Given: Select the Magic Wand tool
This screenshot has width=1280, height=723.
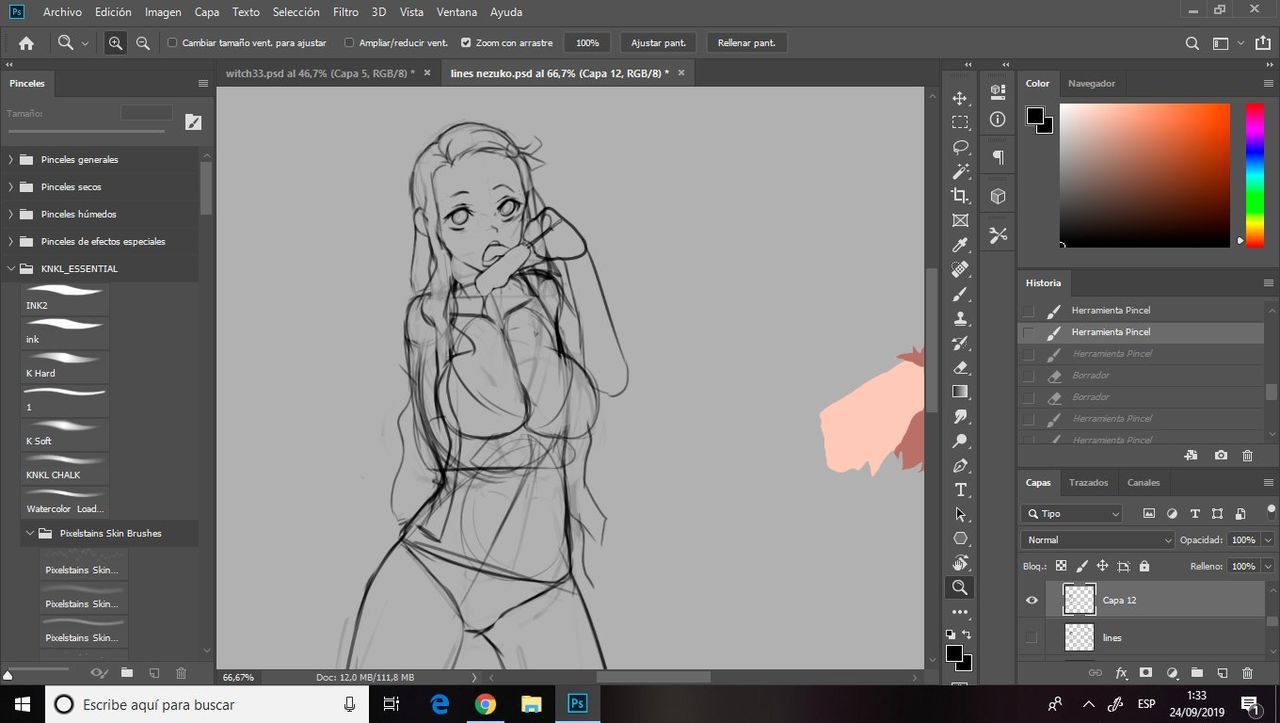Looking at the screenshot, I should click(960, 171).
